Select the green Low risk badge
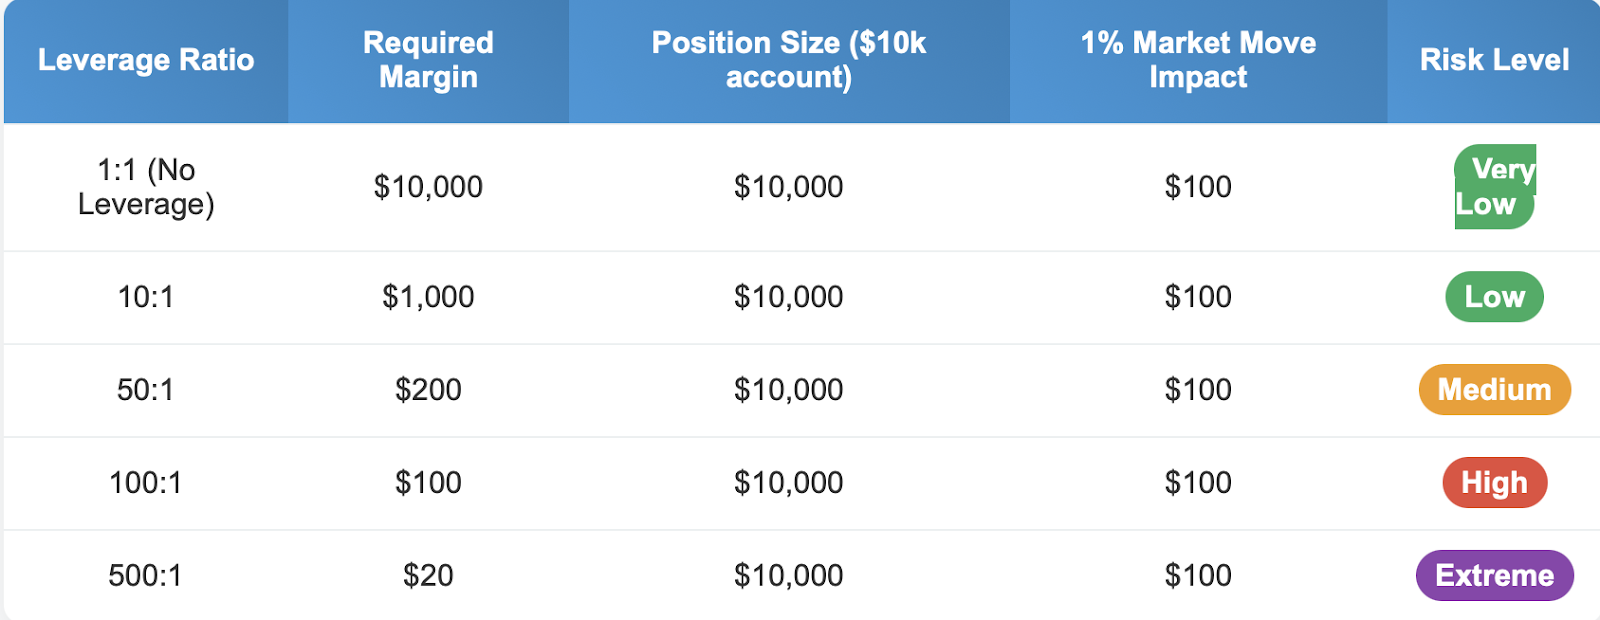 point(1494,297)
